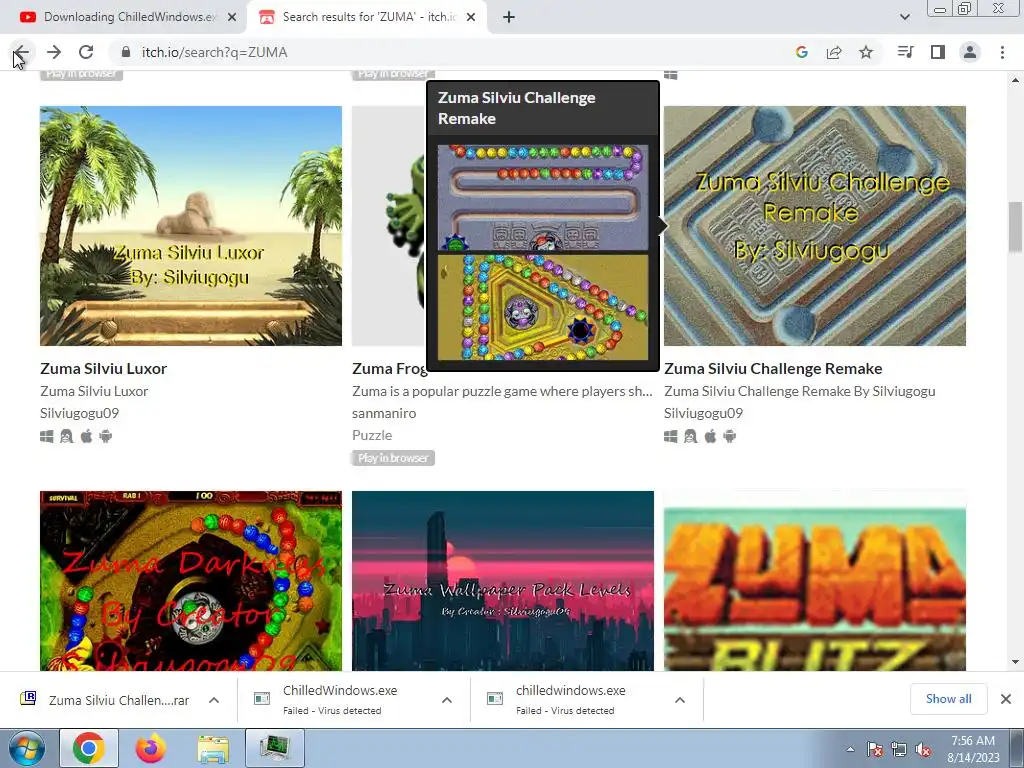Close the downloads bar

(1006, 699)
